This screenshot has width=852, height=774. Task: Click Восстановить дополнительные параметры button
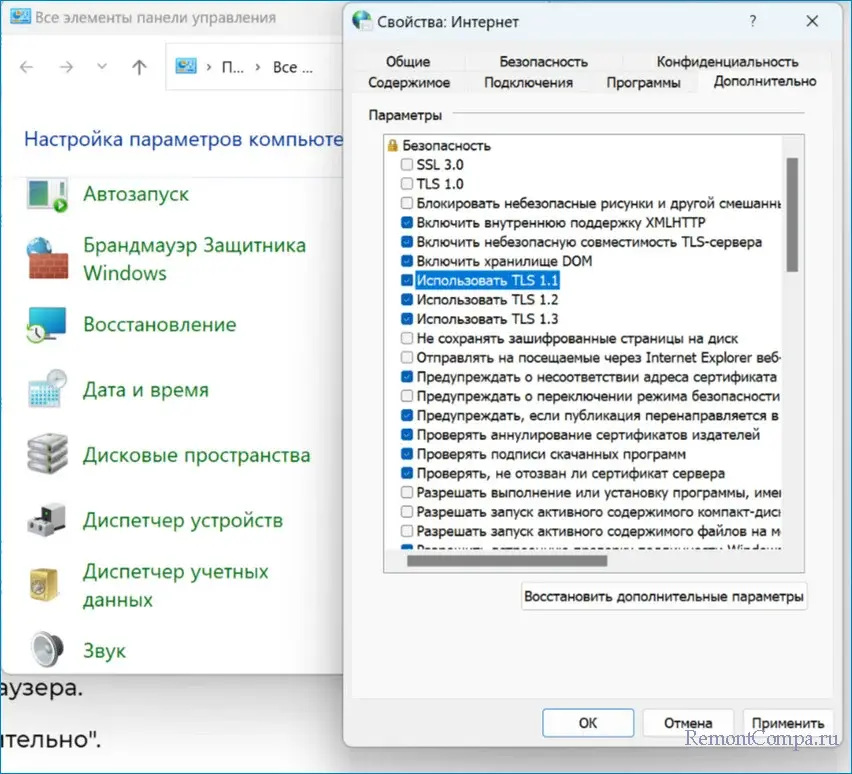[x=664, y=597]
